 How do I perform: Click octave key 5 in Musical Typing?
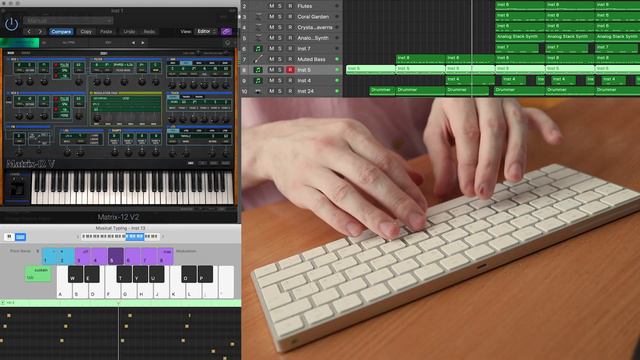click(x=116, y=256)
